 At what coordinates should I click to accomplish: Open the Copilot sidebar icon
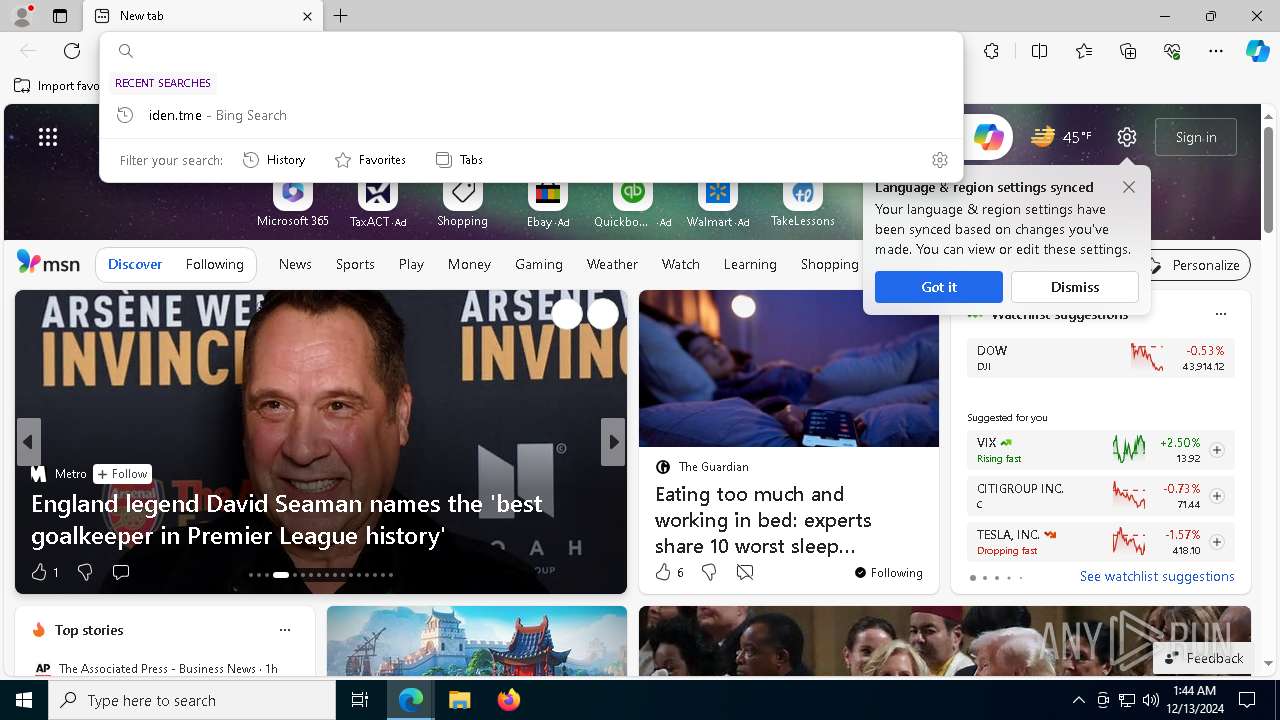(x=1257, y=51)
